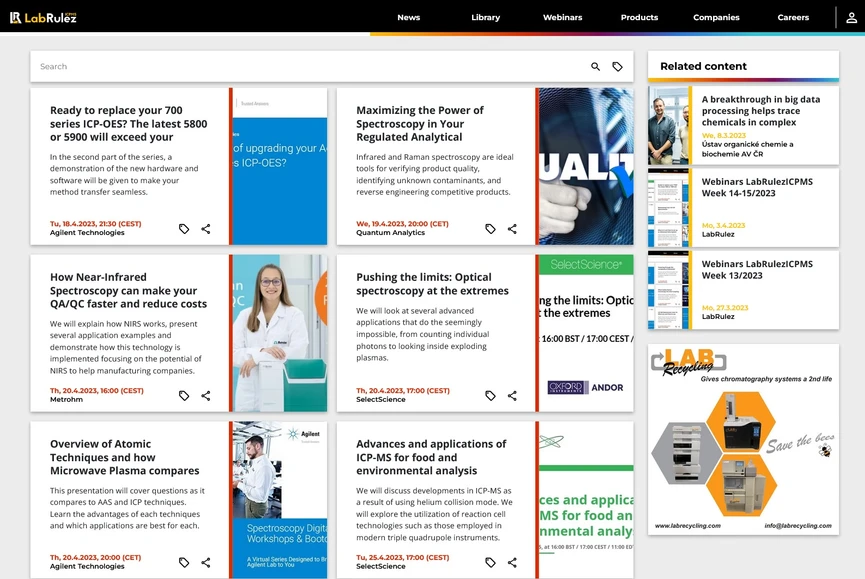Share the Pushing the limits webinar
The height and width of the screenshot is (579, 865).
[512, 395]
